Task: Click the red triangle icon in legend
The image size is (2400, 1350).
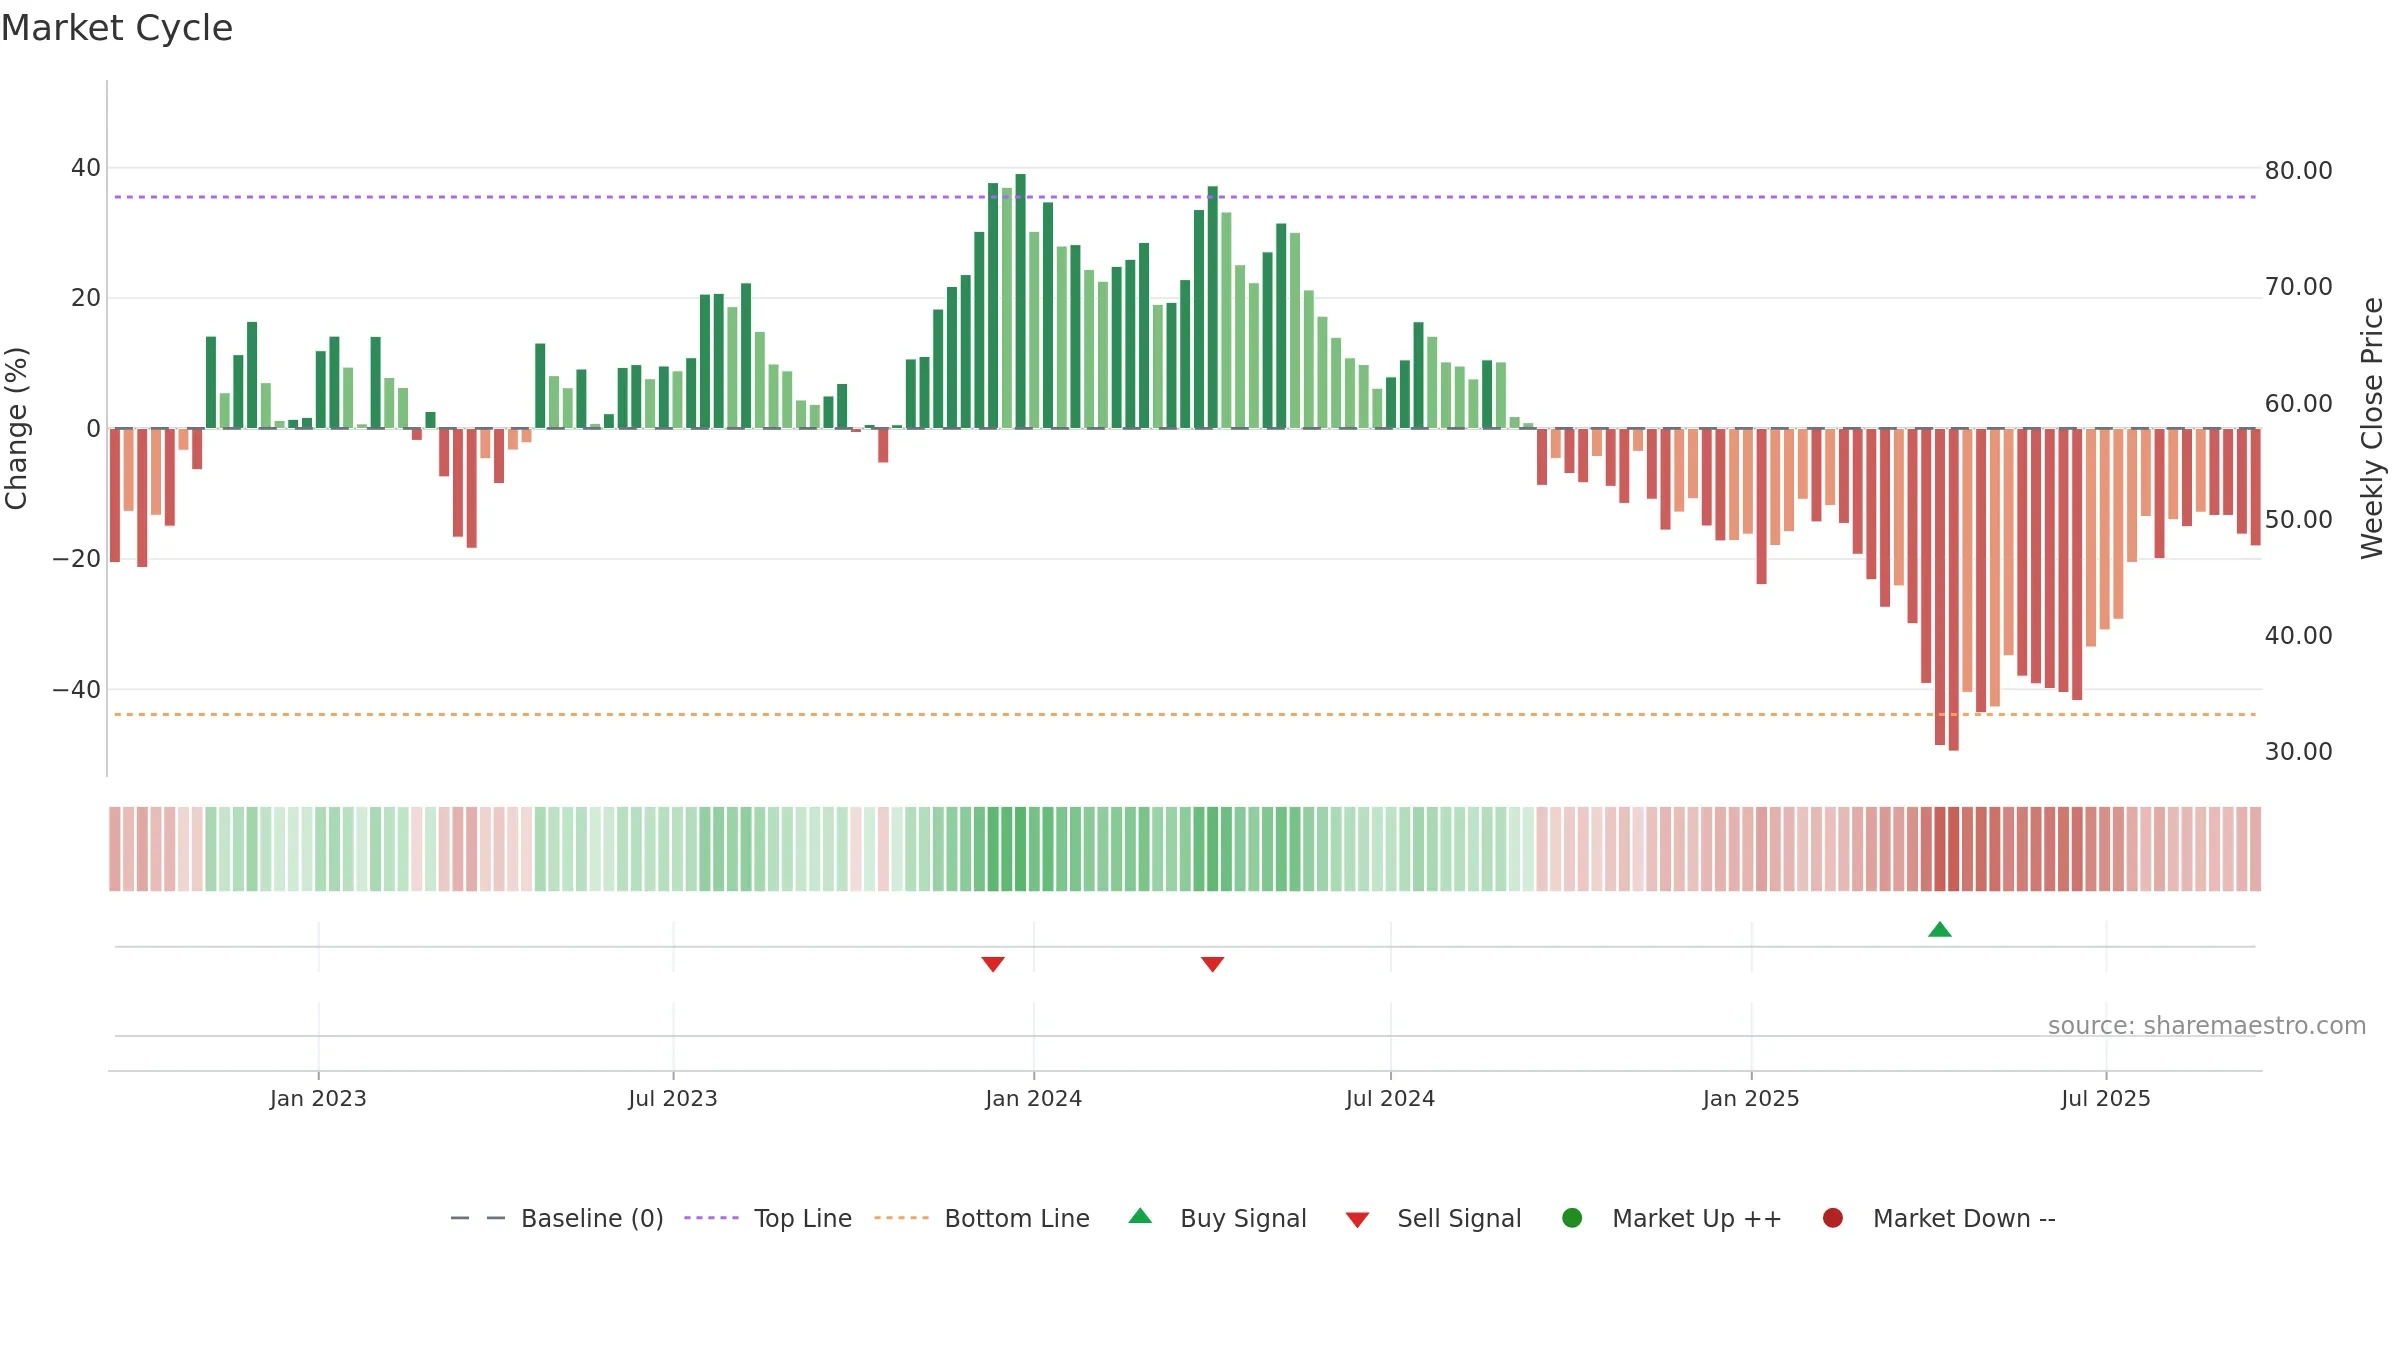Action: point(1357,1220)
